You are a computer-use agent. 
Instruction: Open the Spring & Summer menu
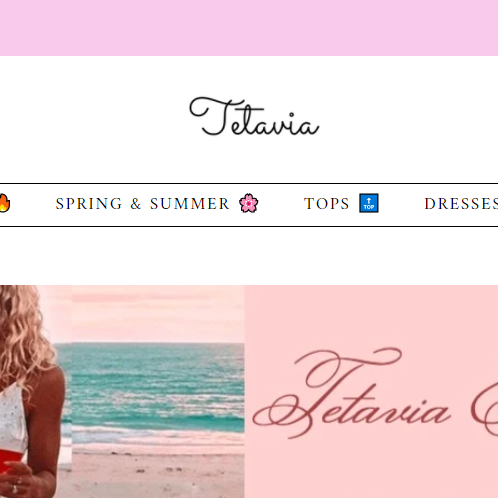[143, 204]
